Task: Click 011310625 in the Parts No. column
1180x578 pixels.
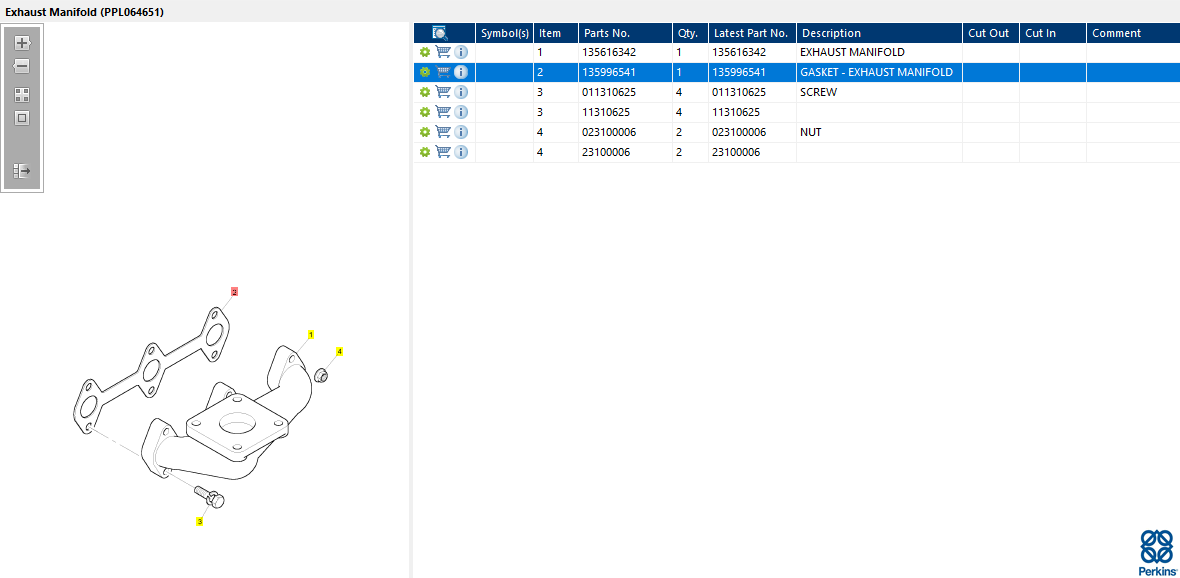Action: [610, 92]
